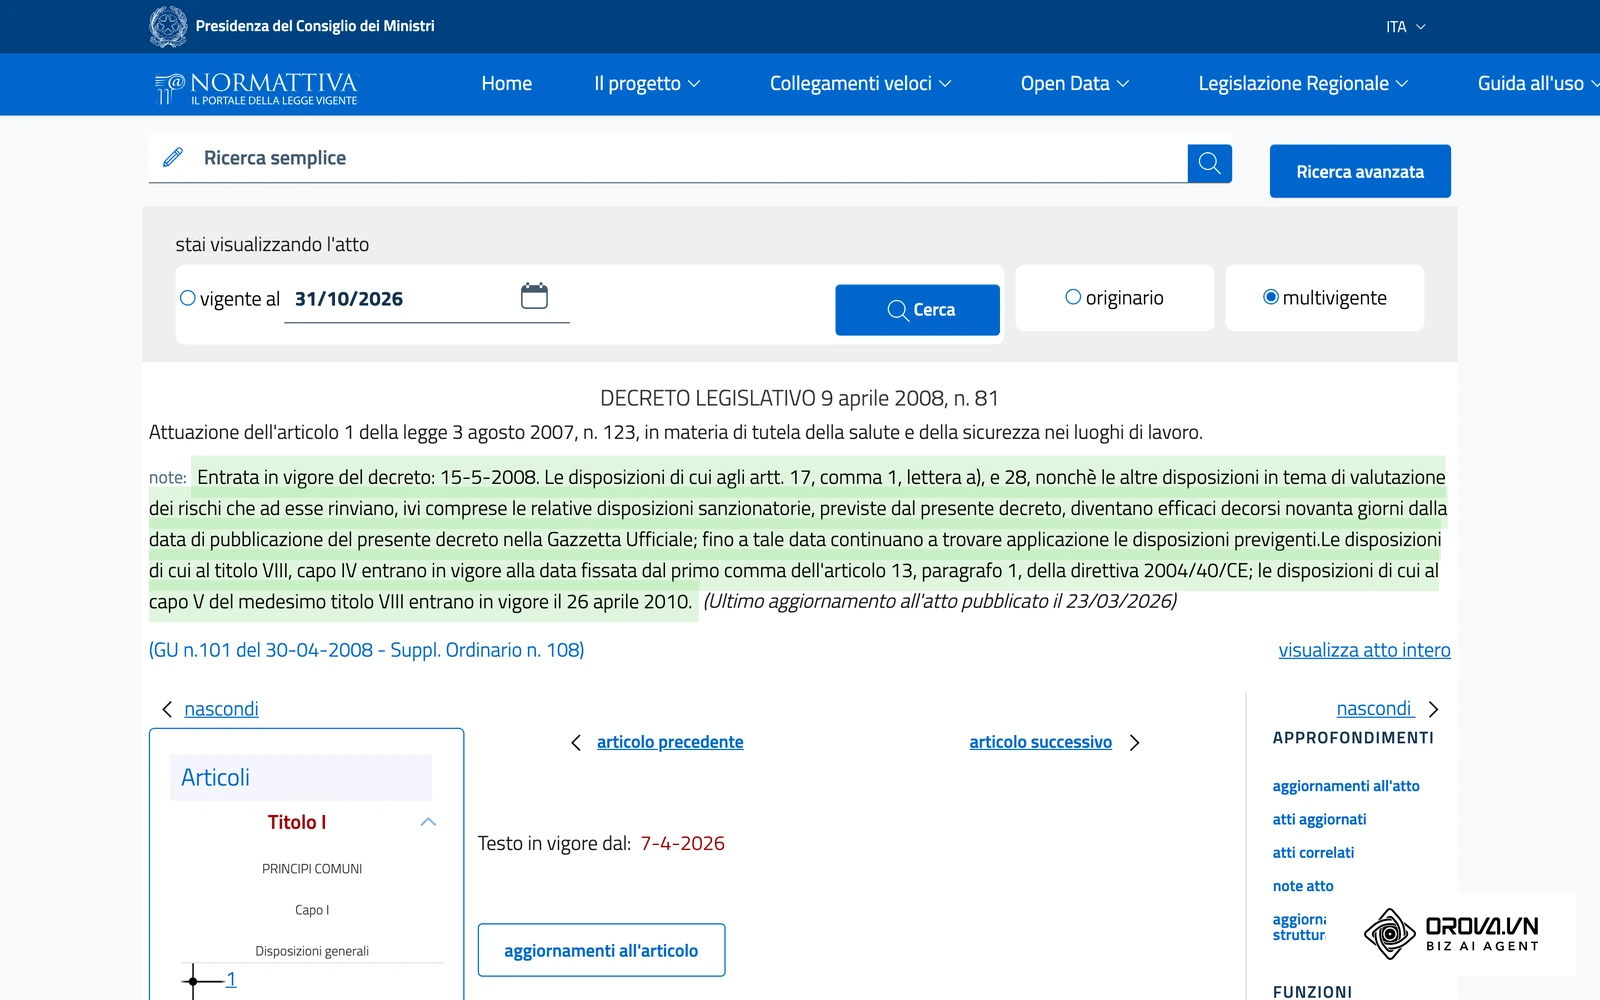Click the red date 7-4-2026
The width and height of the screenshot is (1600, 1000).
683,843
